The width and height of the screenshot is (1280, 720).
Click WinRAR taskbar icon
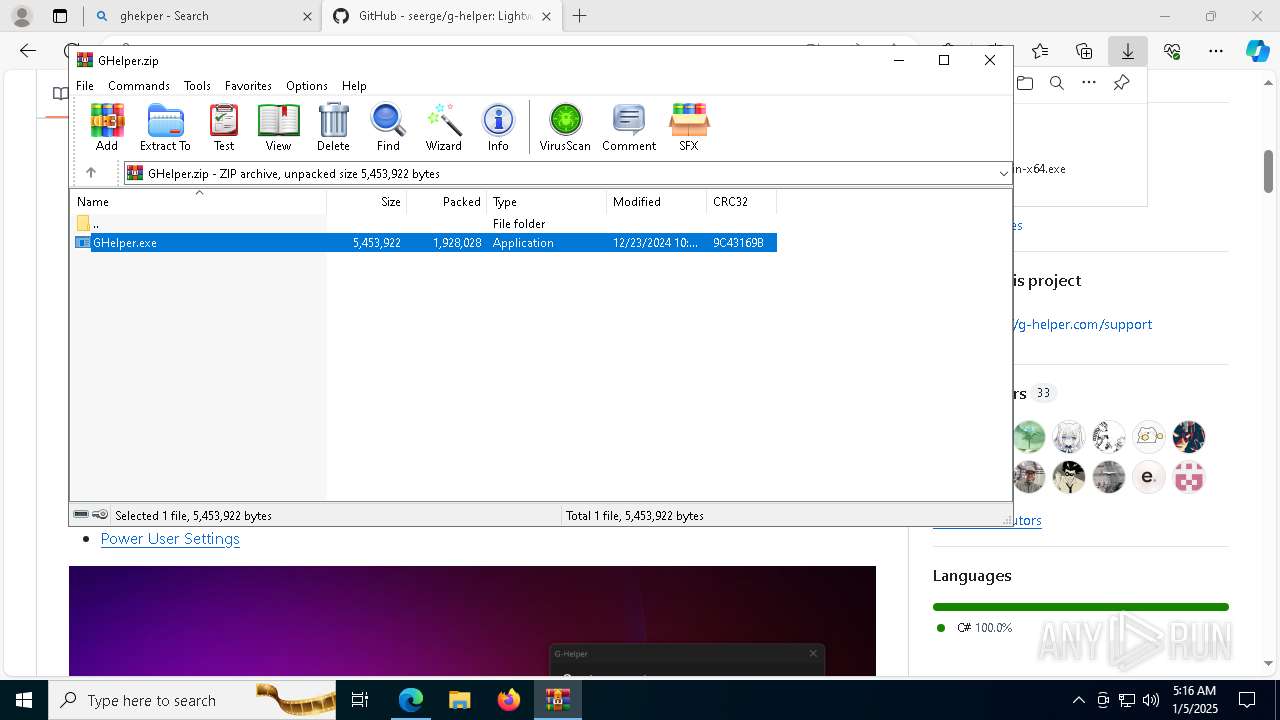point(557,700)
